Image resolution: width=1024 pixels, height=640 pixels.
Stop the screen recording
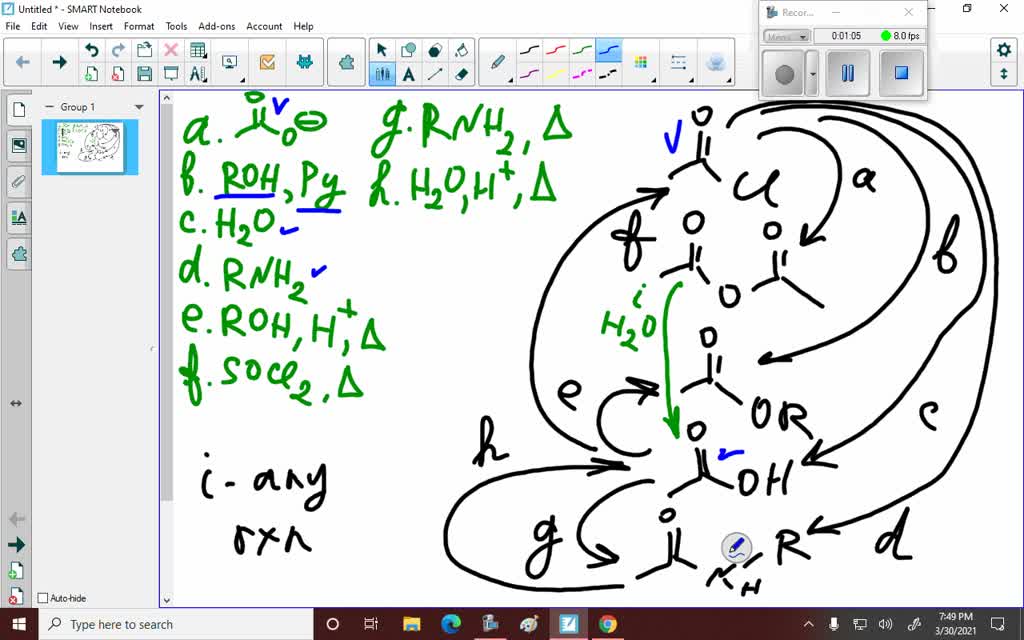click(902, 73)
